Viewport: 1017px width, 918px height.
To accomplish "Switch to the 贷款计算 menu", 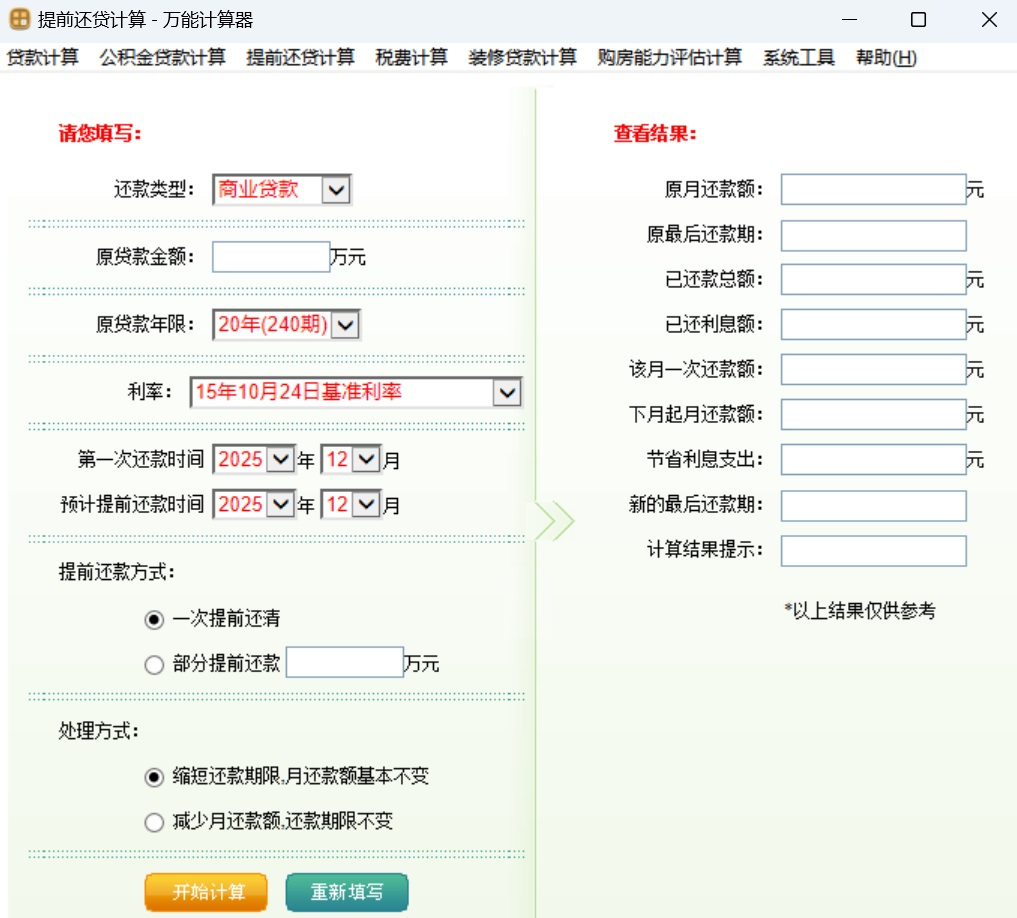I will pyautogui.click(x=43, y=57).
